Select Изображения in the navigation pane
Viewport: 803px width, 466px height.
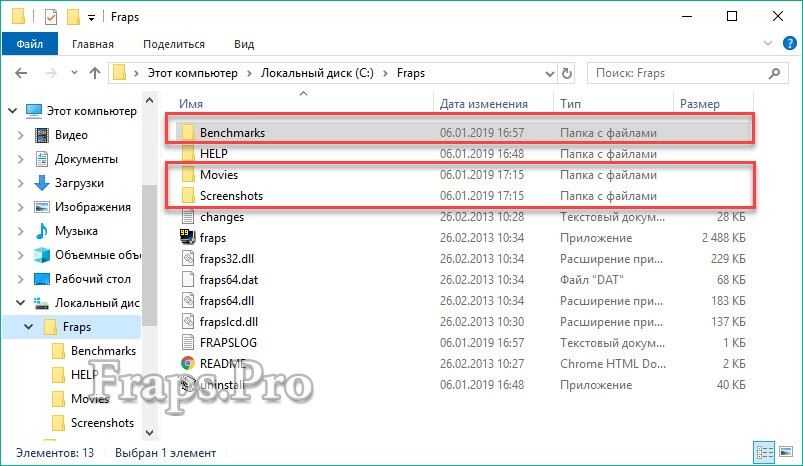point(93,207)
